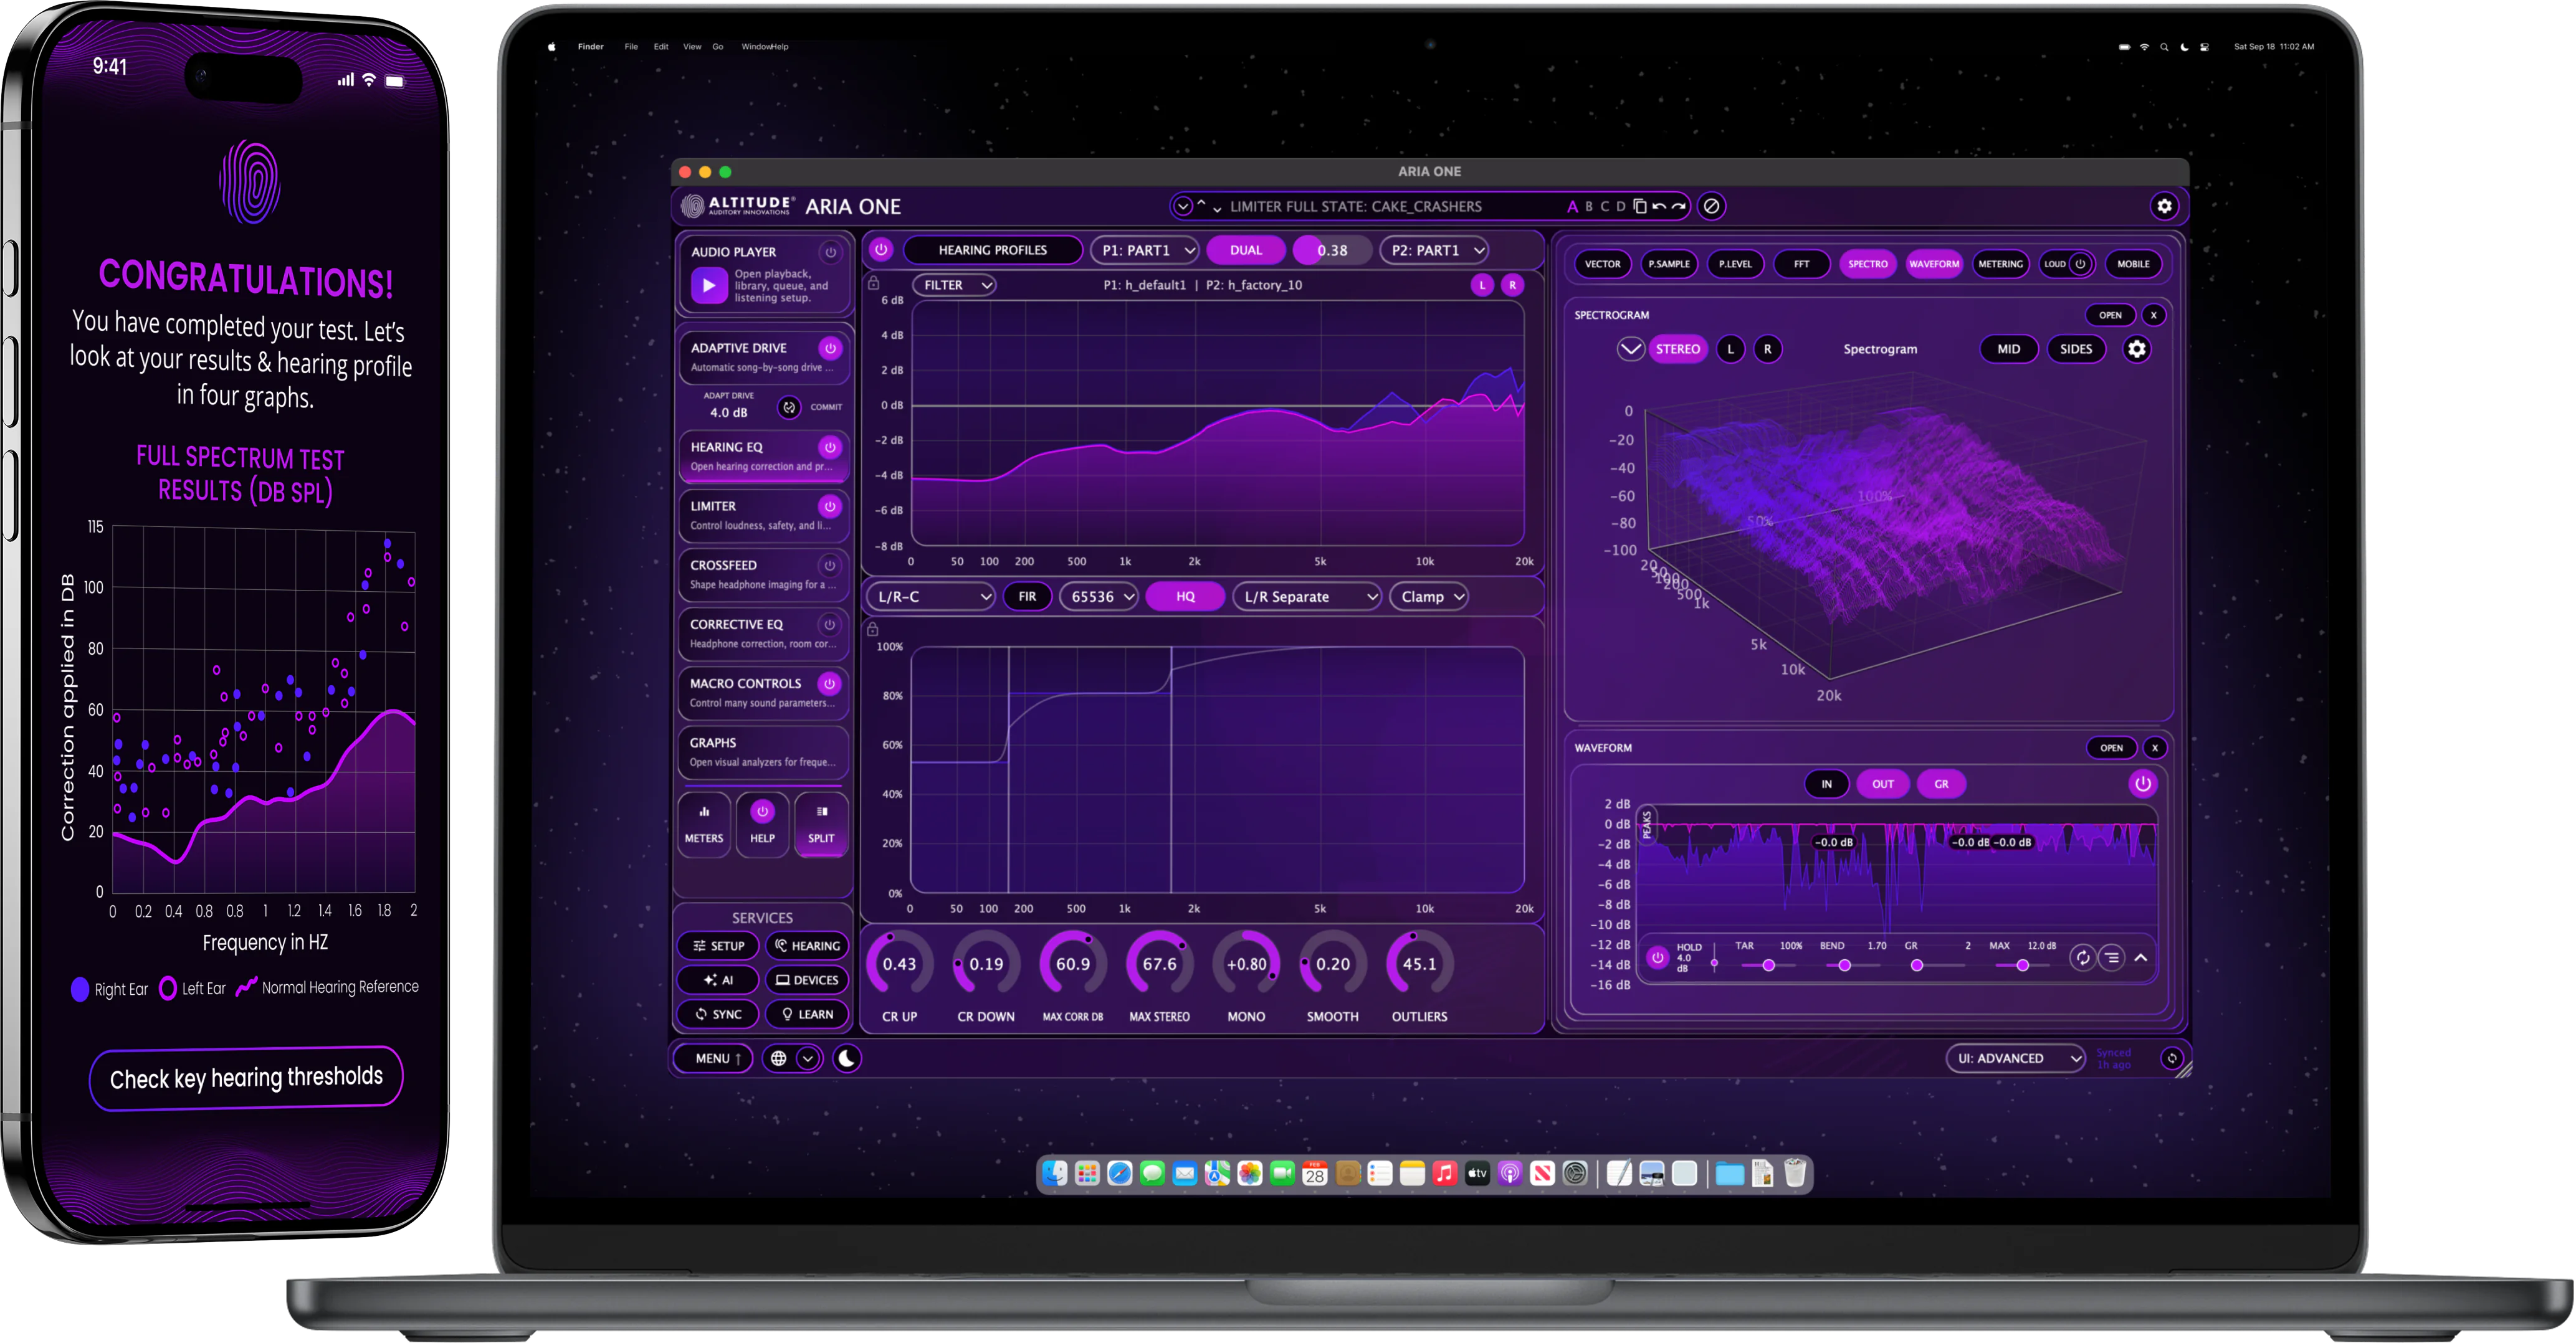Toggle Hearing Profiles power button
2576x1343 pixels.
880,250
